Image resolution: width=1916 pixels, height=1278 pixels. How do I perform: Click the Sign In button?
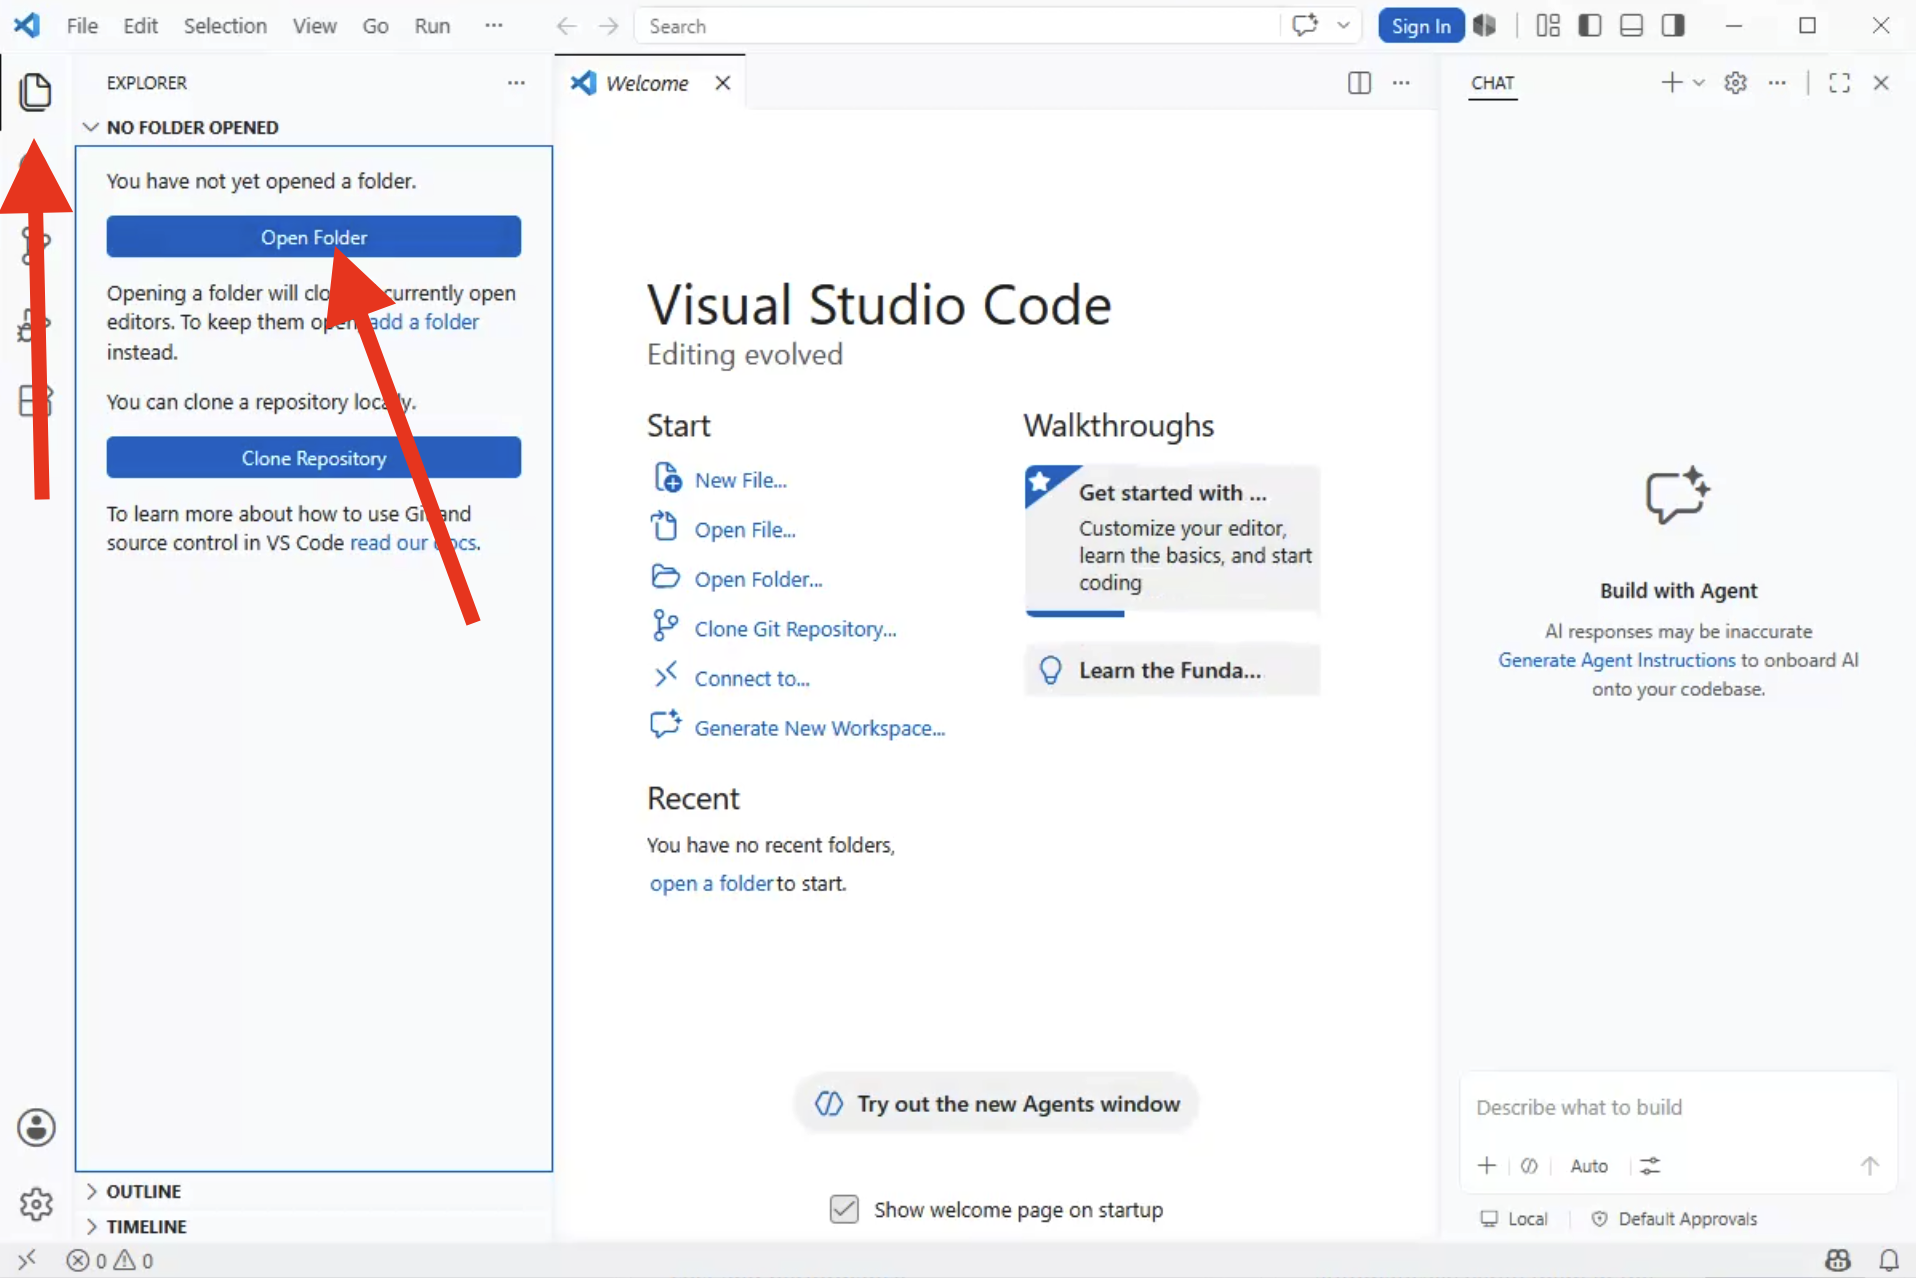pyautogui.click(x=1421, y=26)
